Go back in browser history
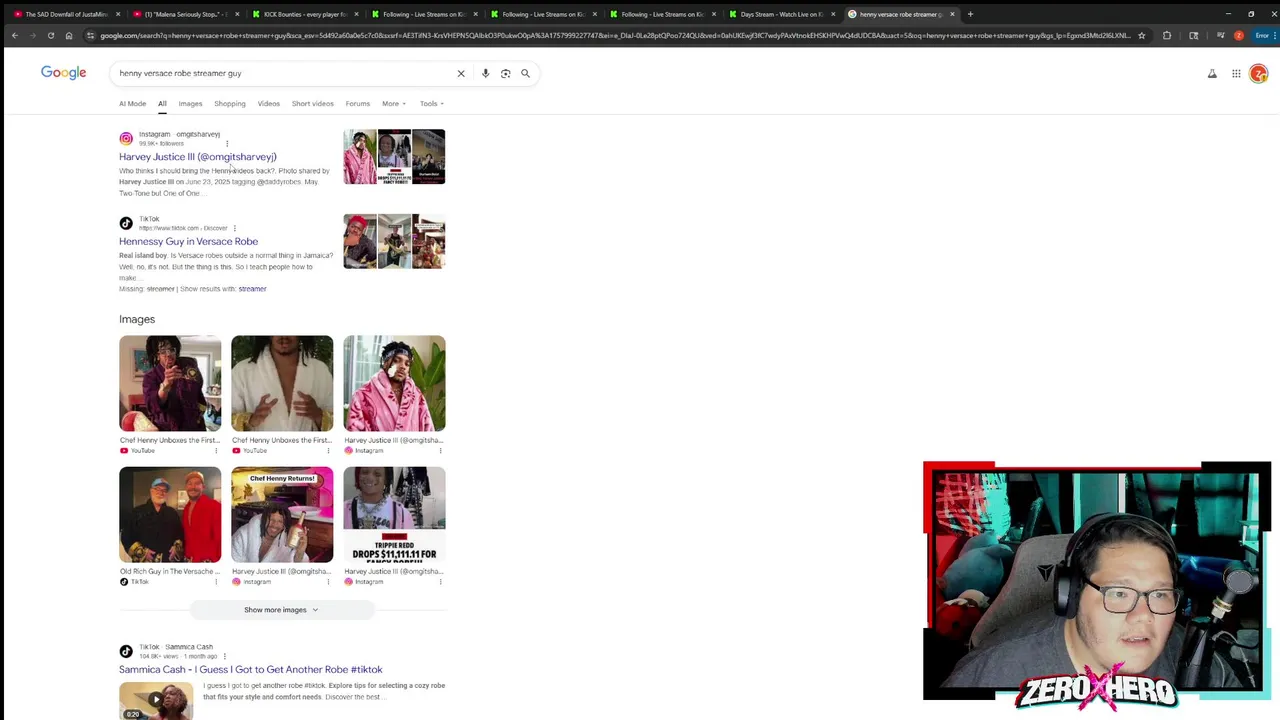This screenshot has height=720, width=1280. [14, 35]
